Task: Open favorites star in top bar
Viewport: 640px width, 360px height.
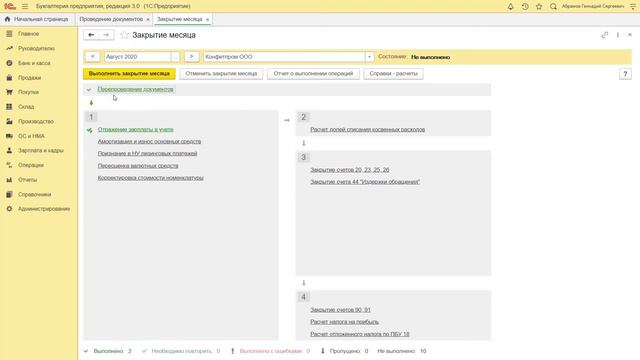Action: click(539, 7)
